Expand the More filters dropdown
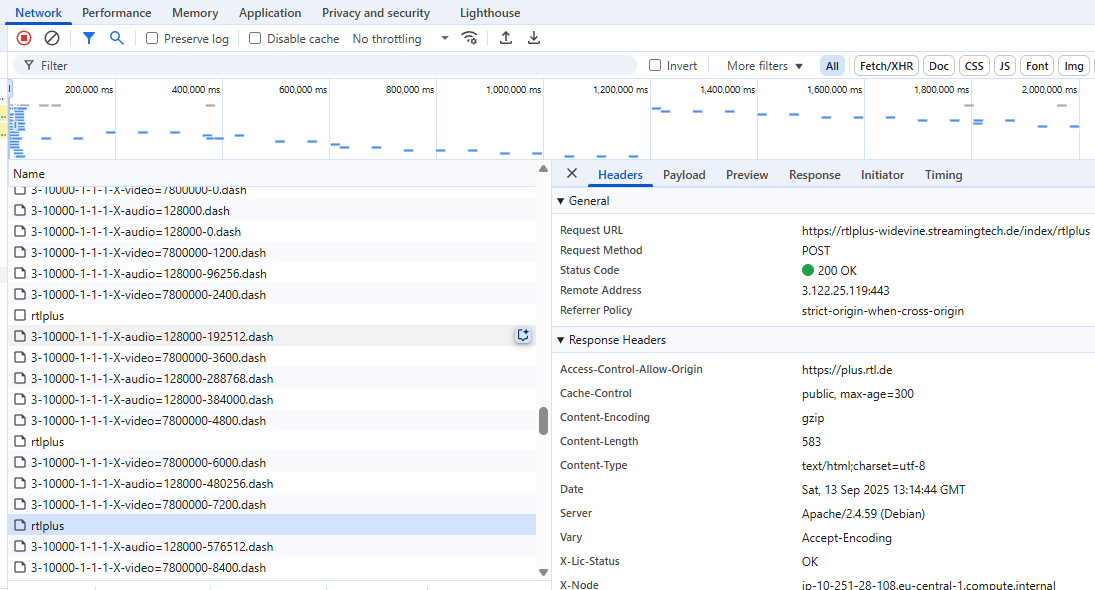The image size is (1095, 590). point(764,66)
